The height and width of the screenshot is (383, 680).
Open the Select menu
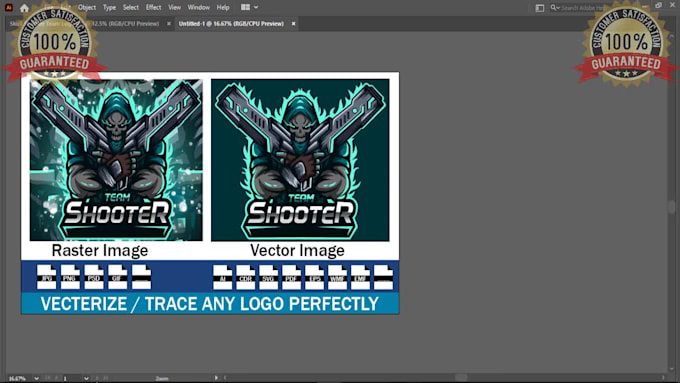coord(131,7)
